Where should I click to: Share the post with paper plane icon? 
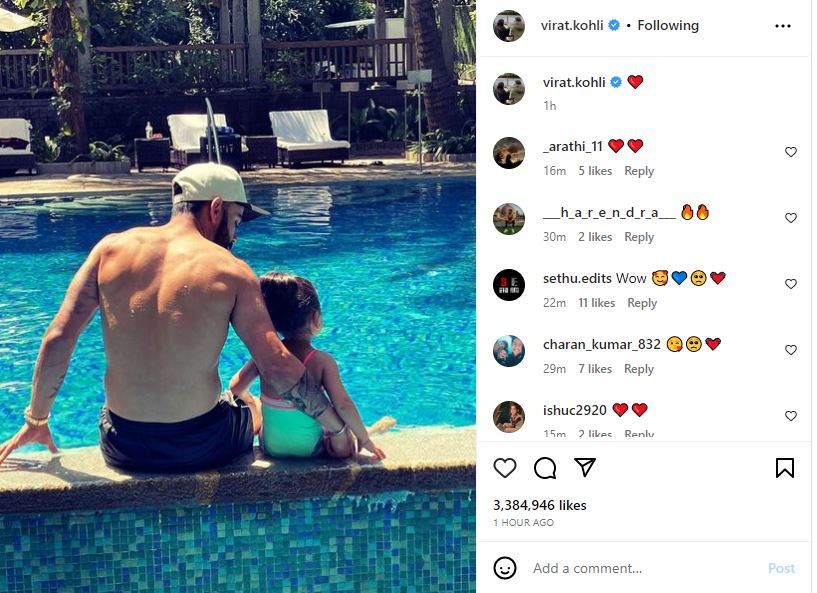point(585,467)
